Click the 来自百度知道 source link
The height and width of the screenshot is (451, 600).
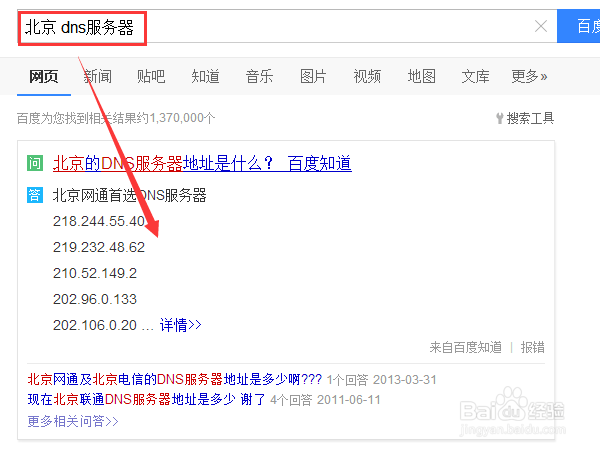click(465, 347)
